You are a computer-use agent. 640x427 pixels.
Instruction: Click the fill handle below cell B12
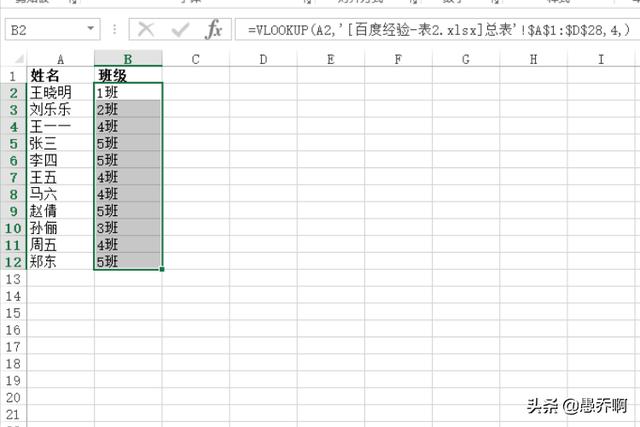(x=161, y=269)
